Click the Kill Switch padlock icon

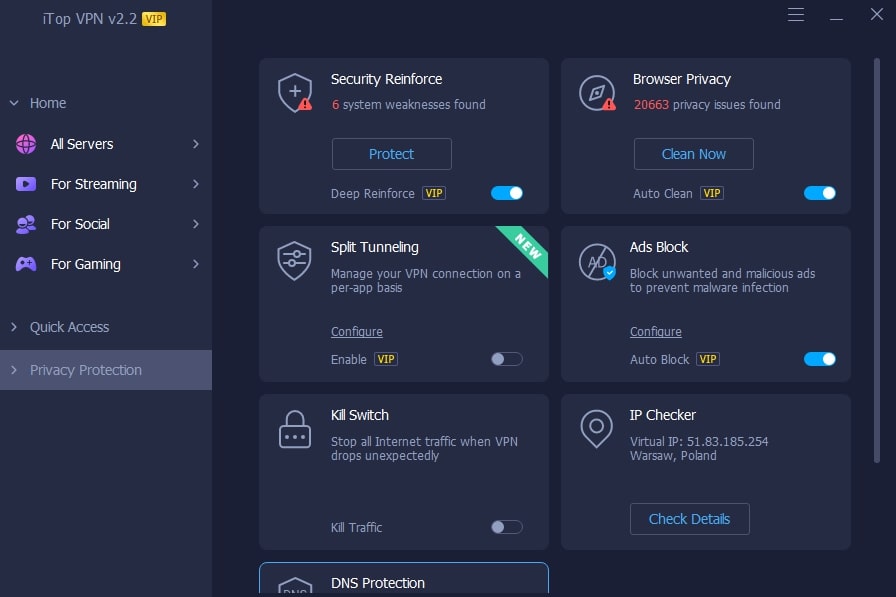pyautogui.click(x=295, y=430)
